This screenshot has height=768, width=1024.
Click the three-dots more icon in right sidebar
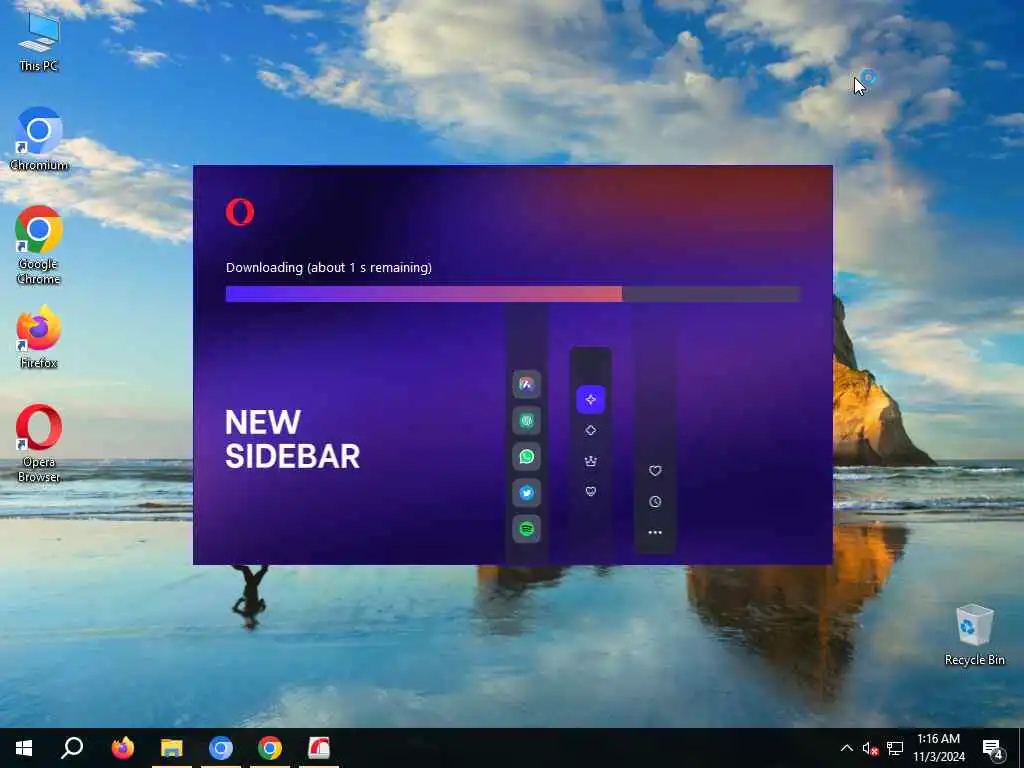tap(655, 532)
